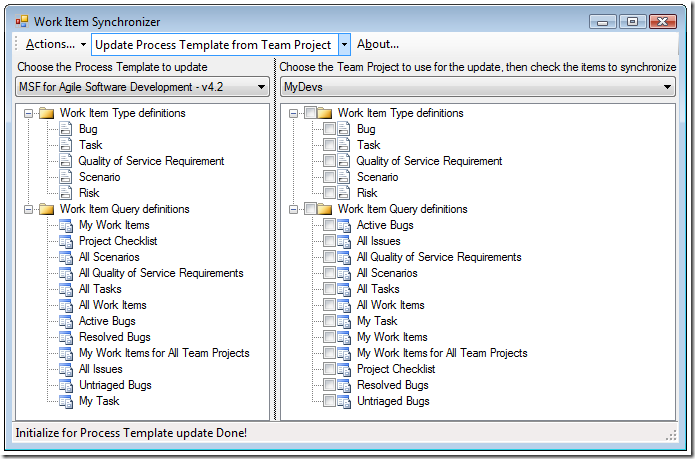Image resolution: width=695 pixels, height=459 pixels.
Task: Open the Process Template dropdown showing MSF for Agile
Action: (x=142, y=87)
